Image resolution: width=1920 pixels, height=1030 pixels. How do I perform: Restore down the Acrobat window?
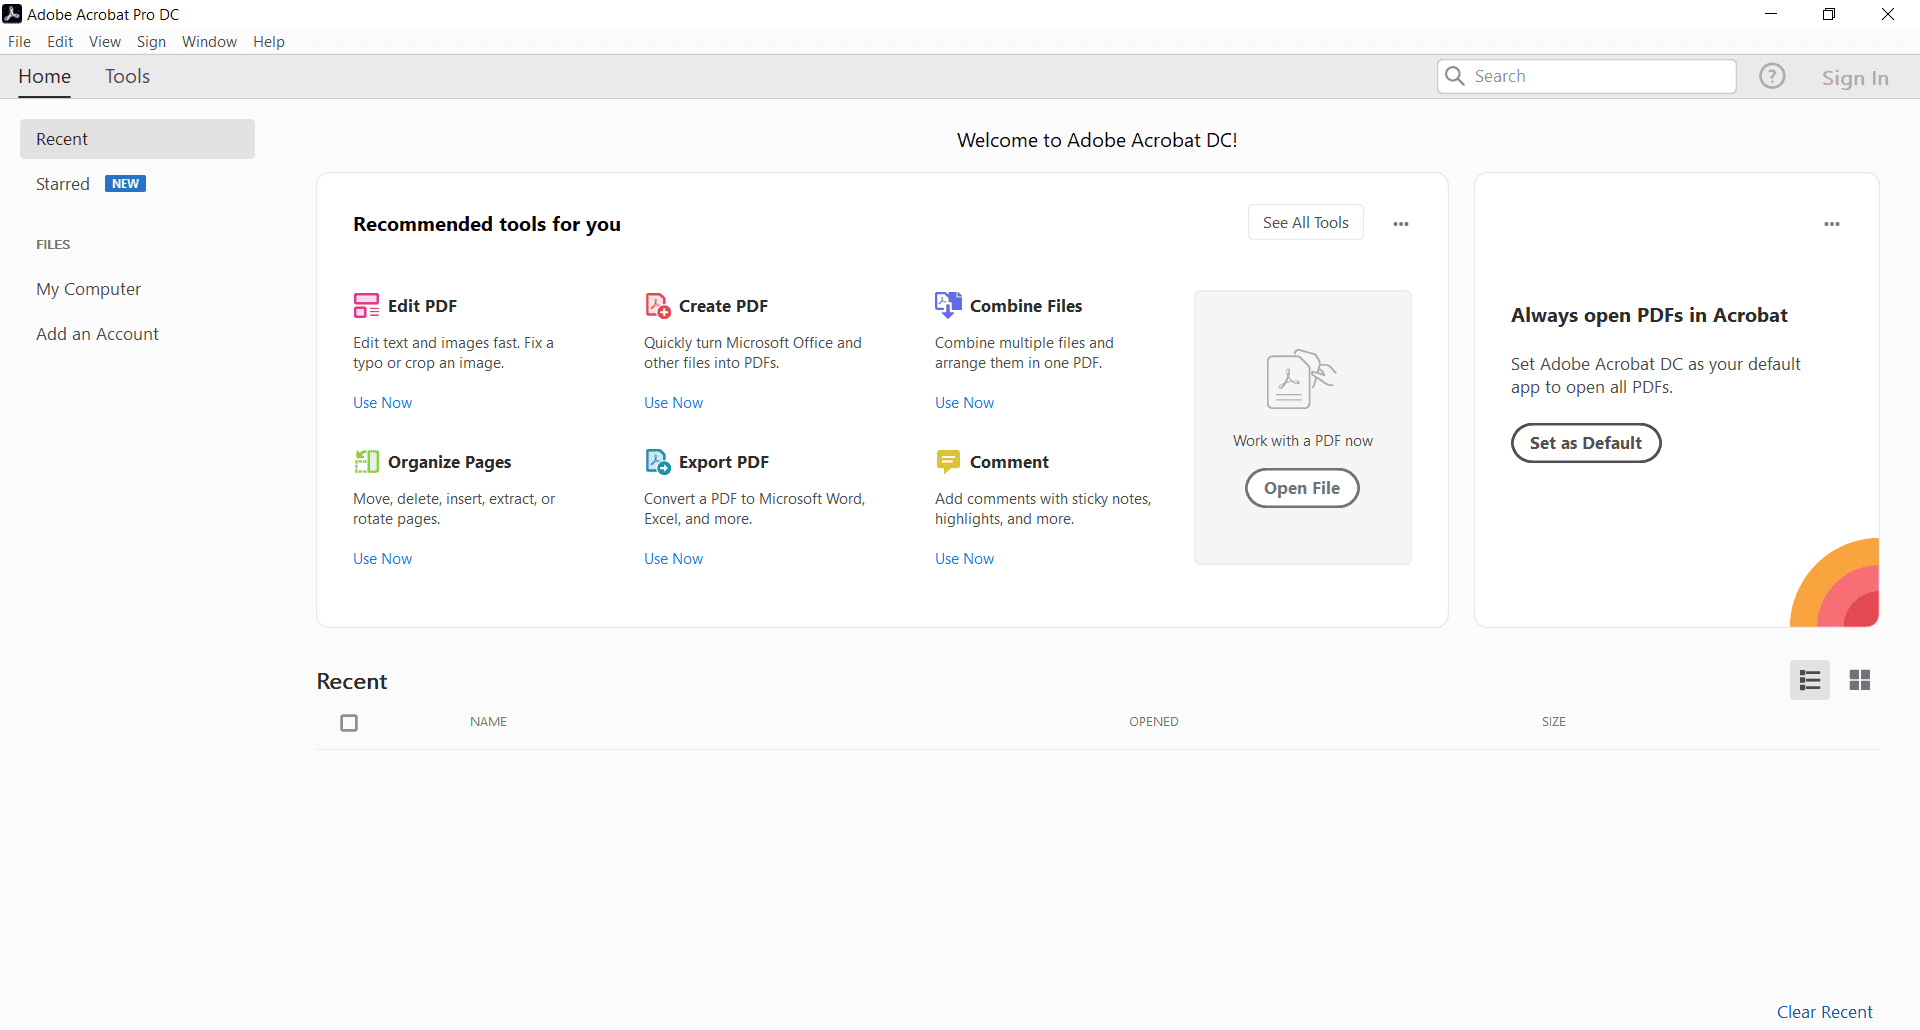pyautogui.click(x=1829, y=14)
